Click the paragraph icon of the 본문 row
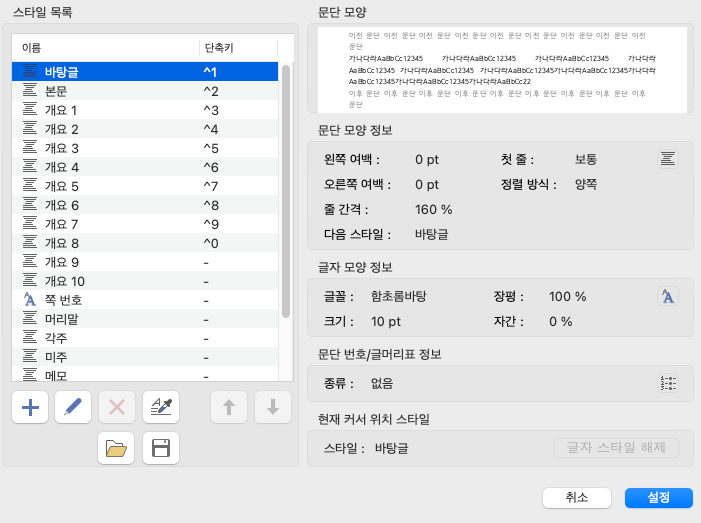The width and height of the screenshot is (701, 523). [30, 91]
